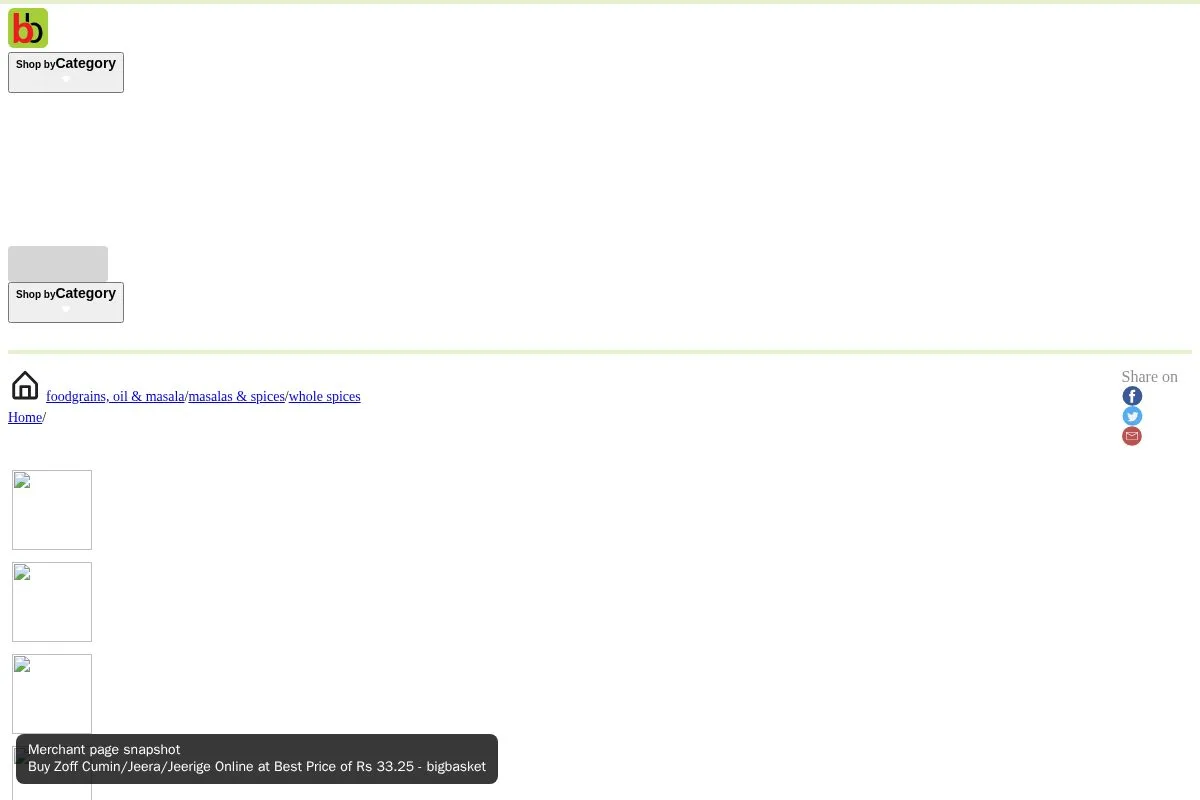
Task: Click the caret under lower Shop by Category
Action: (x=66, y=309)
